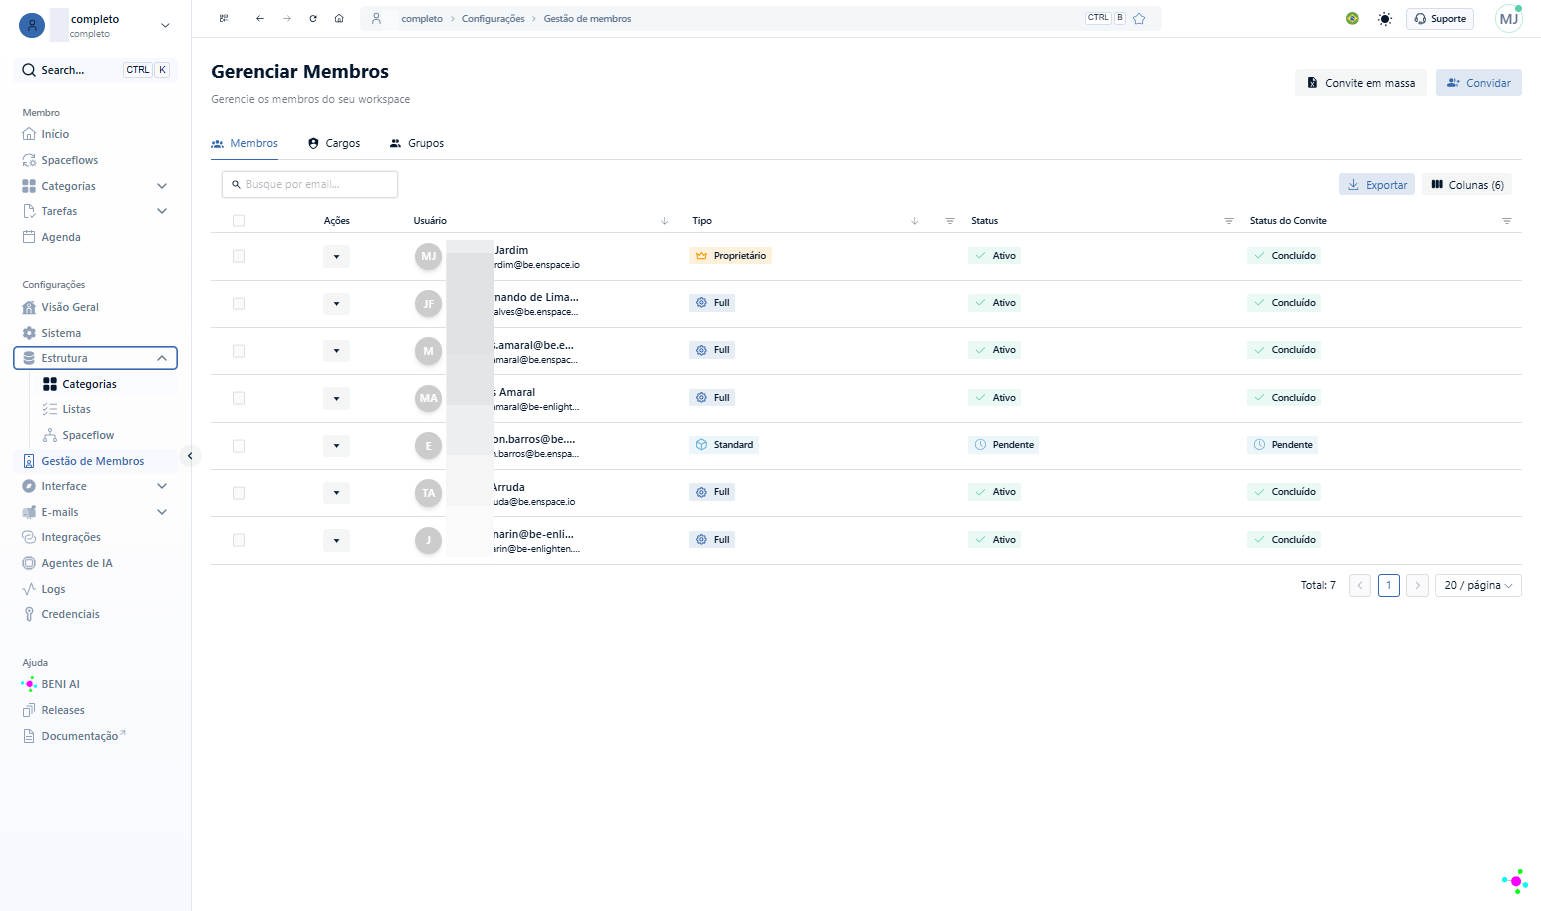Click the Convidar button
Screen dimensions: 1541x911
pyautogui.click(x=1479, y=83)
